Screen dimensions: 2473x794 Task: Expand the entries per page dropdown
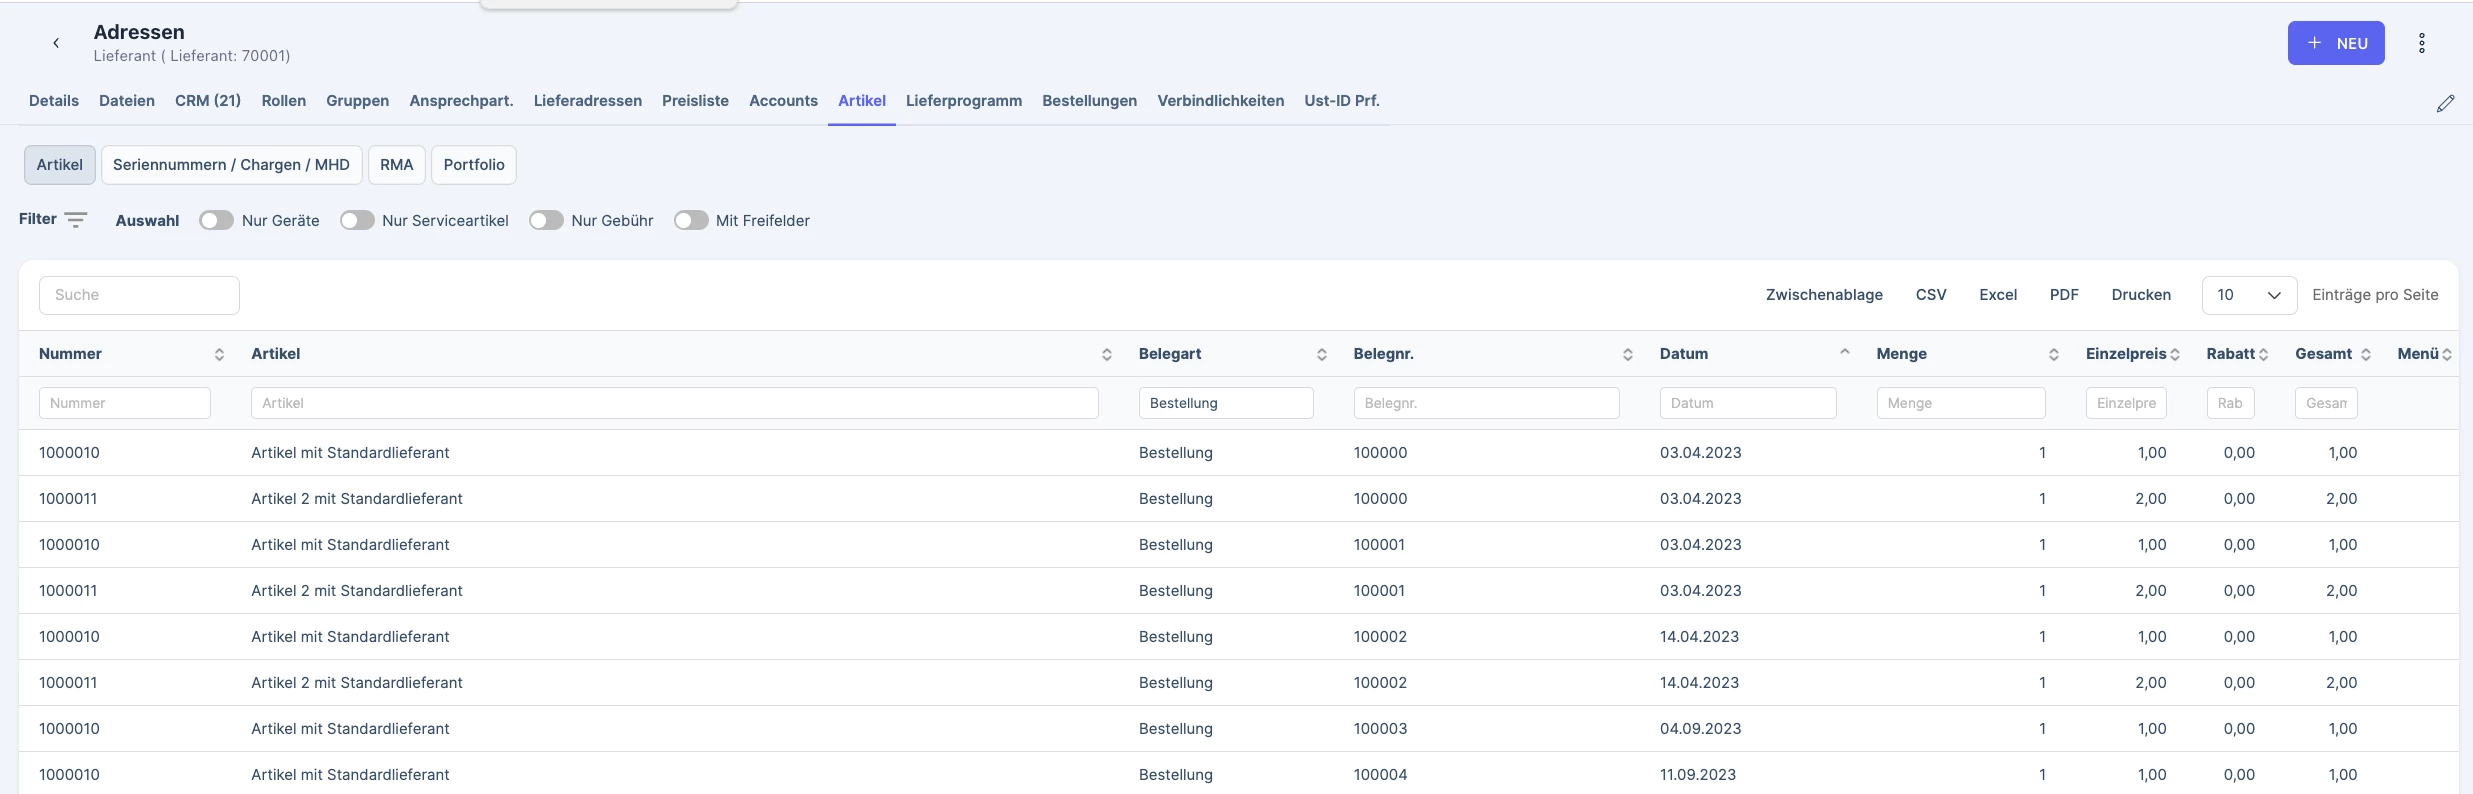click(2249, 295)
